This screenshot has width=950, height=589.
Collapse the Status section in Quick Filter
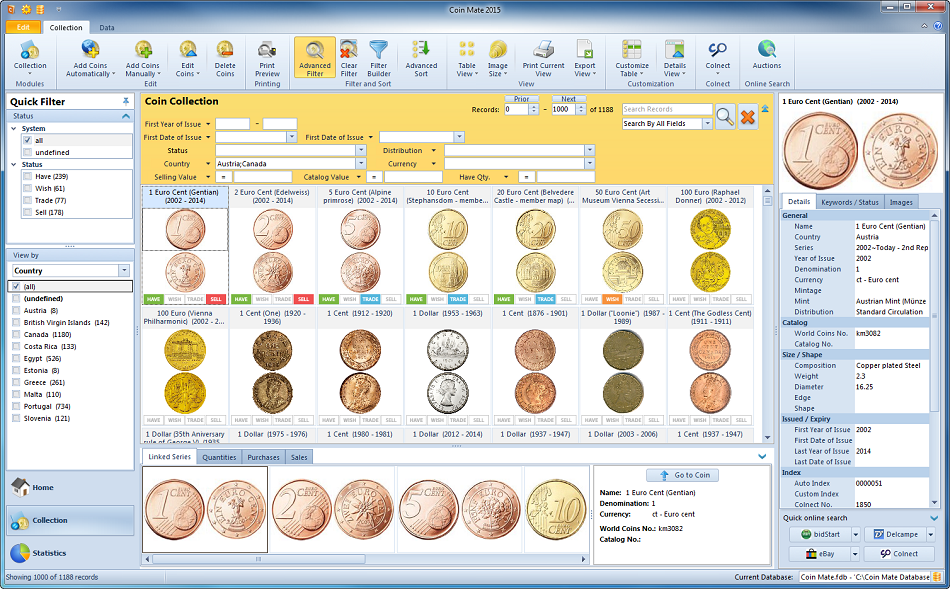click(126, 116)
